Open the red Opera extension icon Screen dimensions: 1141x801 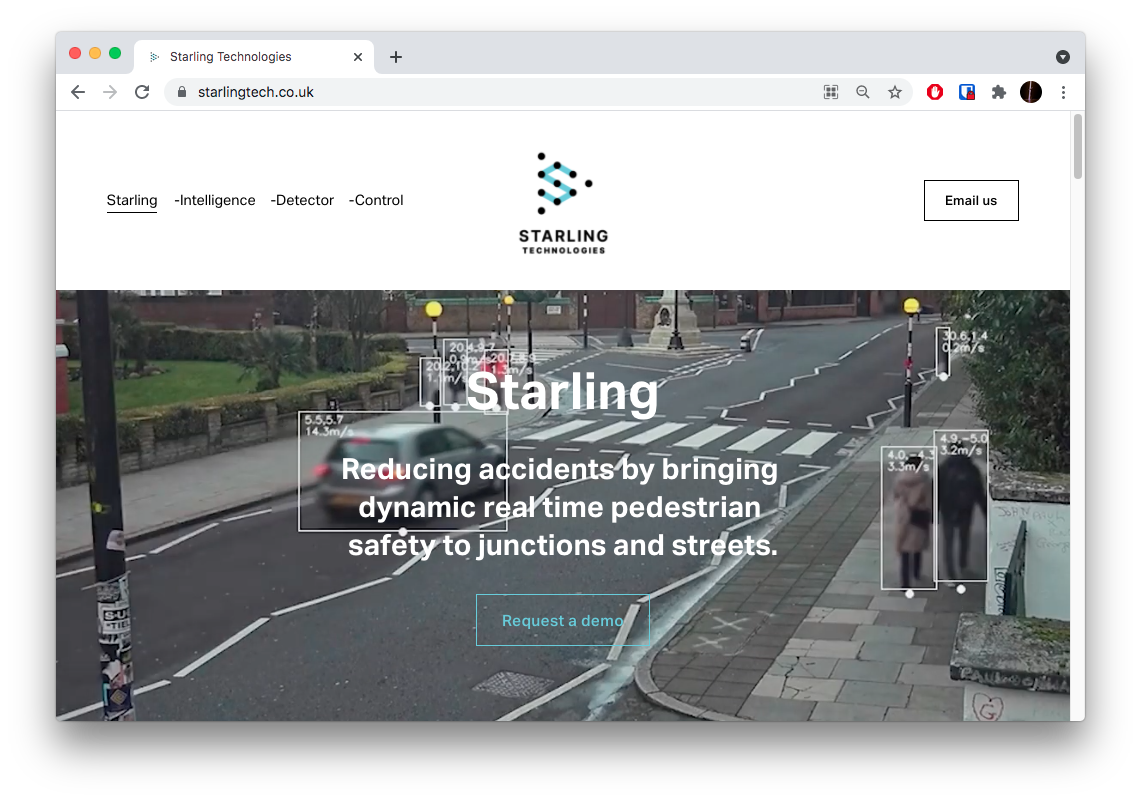click(935, 92)
